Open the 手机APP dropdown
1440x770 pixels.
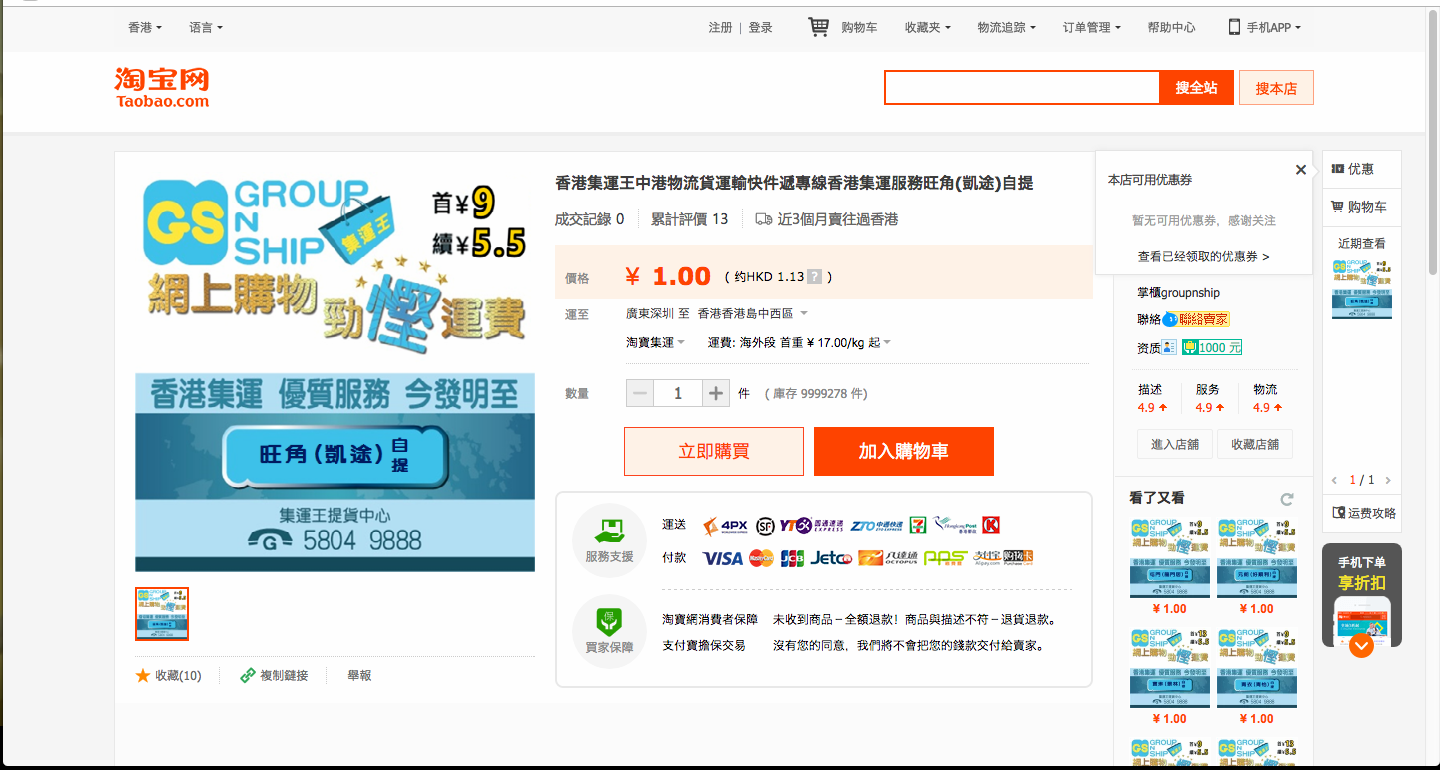pos(1274,27)
